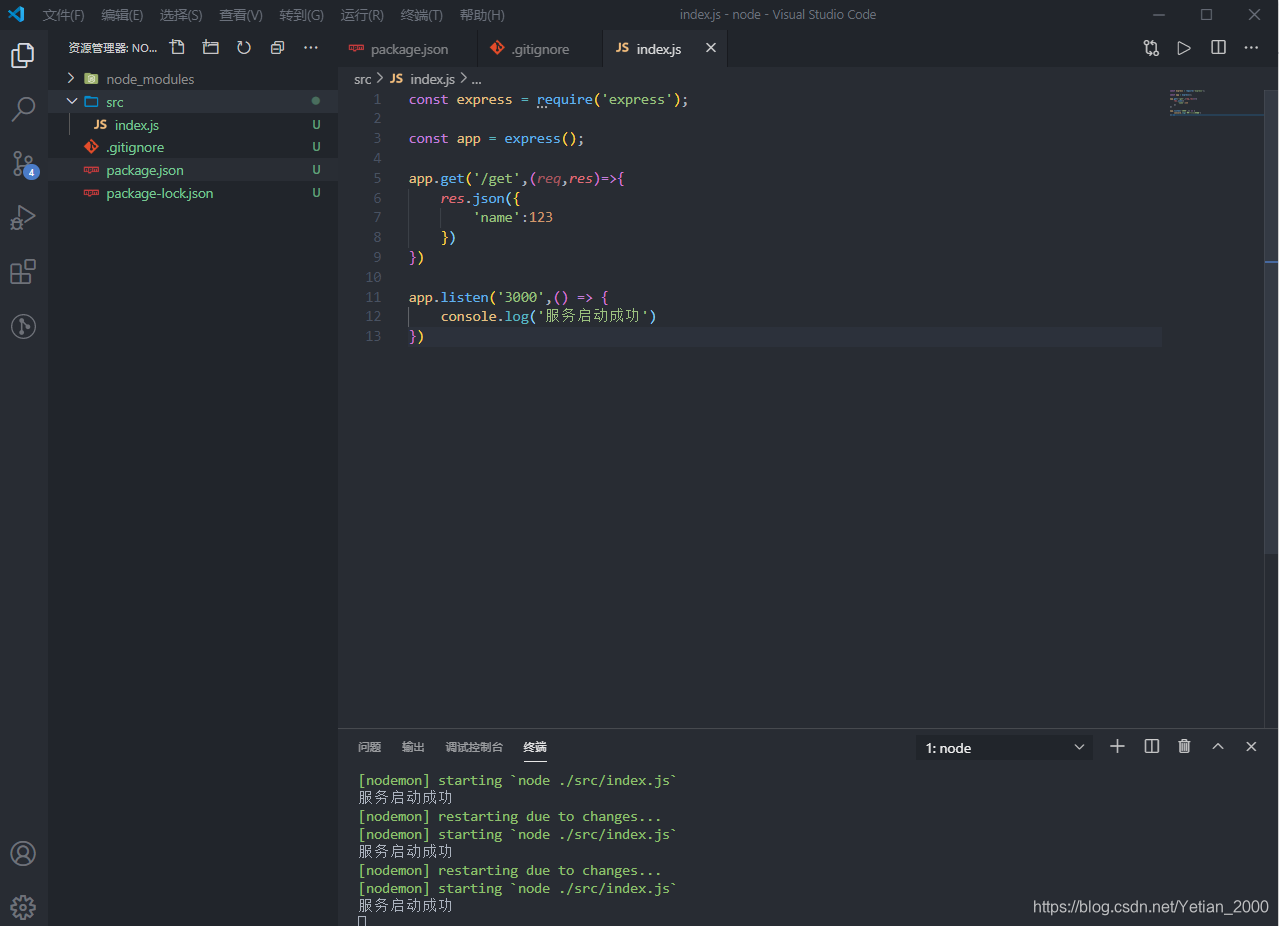Viewport: 1279px width, 926px height.
Task: Click the breadcrumb ellipsis symbol segment
Action: [x=477, y=79]
